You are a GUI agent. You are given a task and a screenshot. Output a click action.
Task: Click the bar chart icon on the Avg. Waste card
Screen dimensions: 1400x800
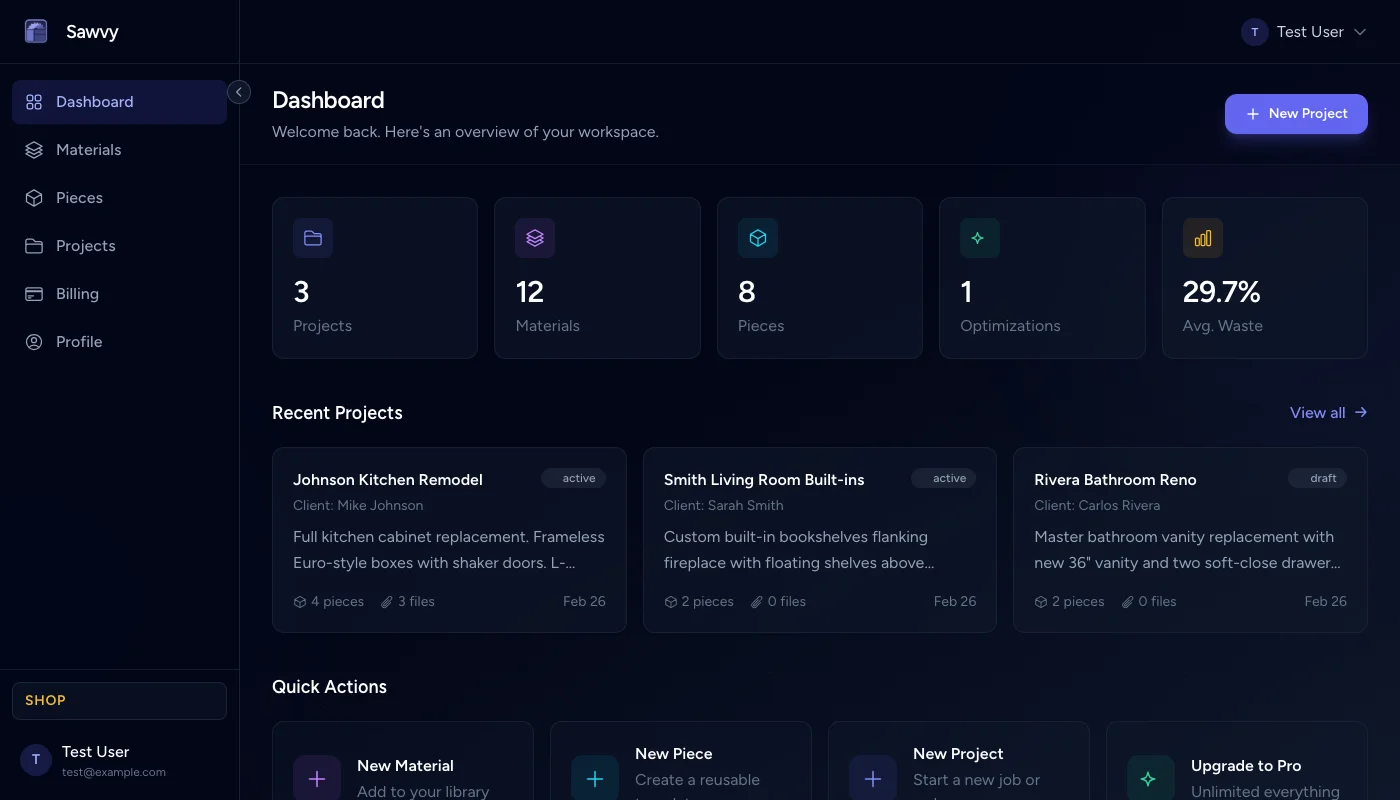pyautogui.click(x=1202, y=238)
